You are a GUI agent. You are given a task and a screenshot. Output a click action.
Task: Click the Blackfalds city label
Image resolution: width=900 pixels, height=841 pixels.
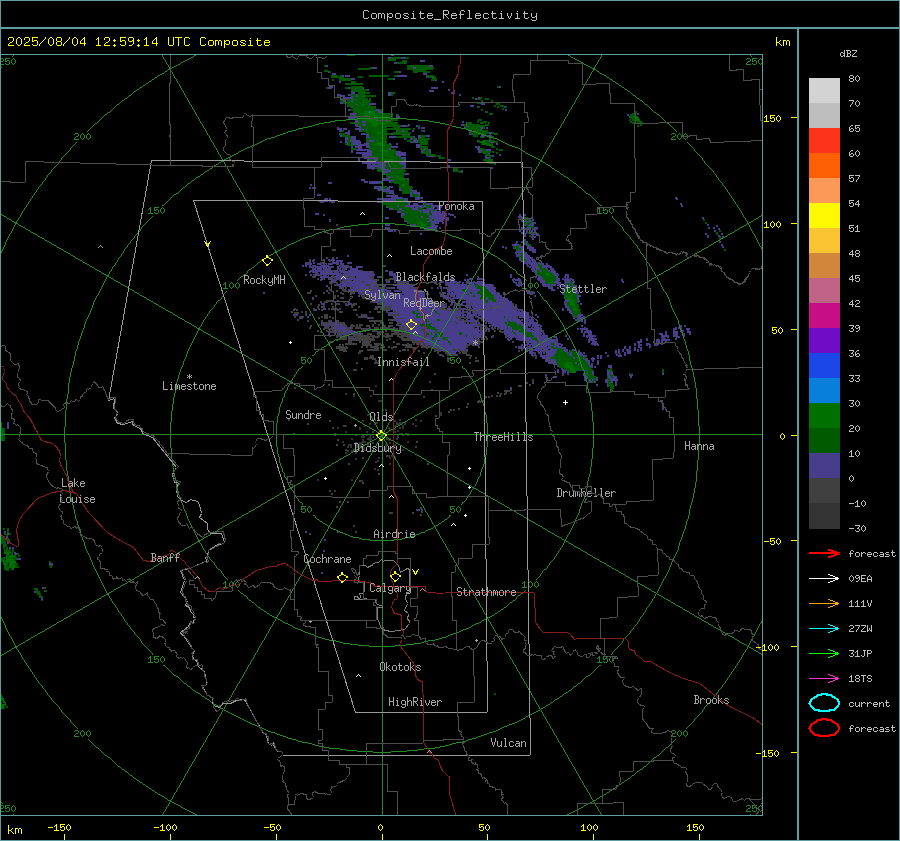pos(425,277)
